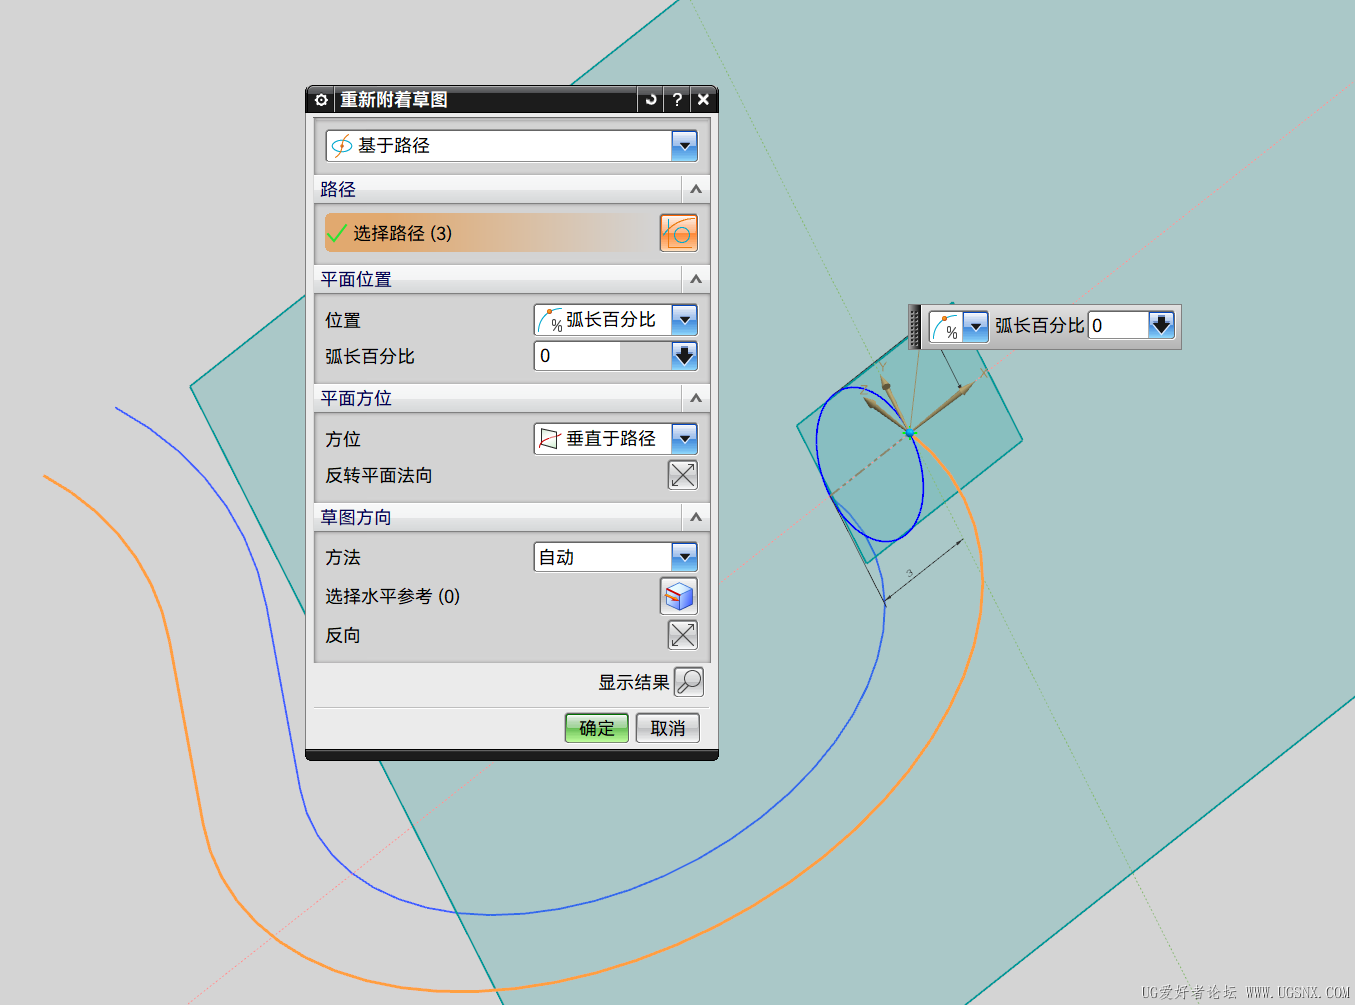The width and height of the screenshot is (1355, 1005).
Task: Click the 选择水平参考 face selection icon
Action: coord(679,596)
